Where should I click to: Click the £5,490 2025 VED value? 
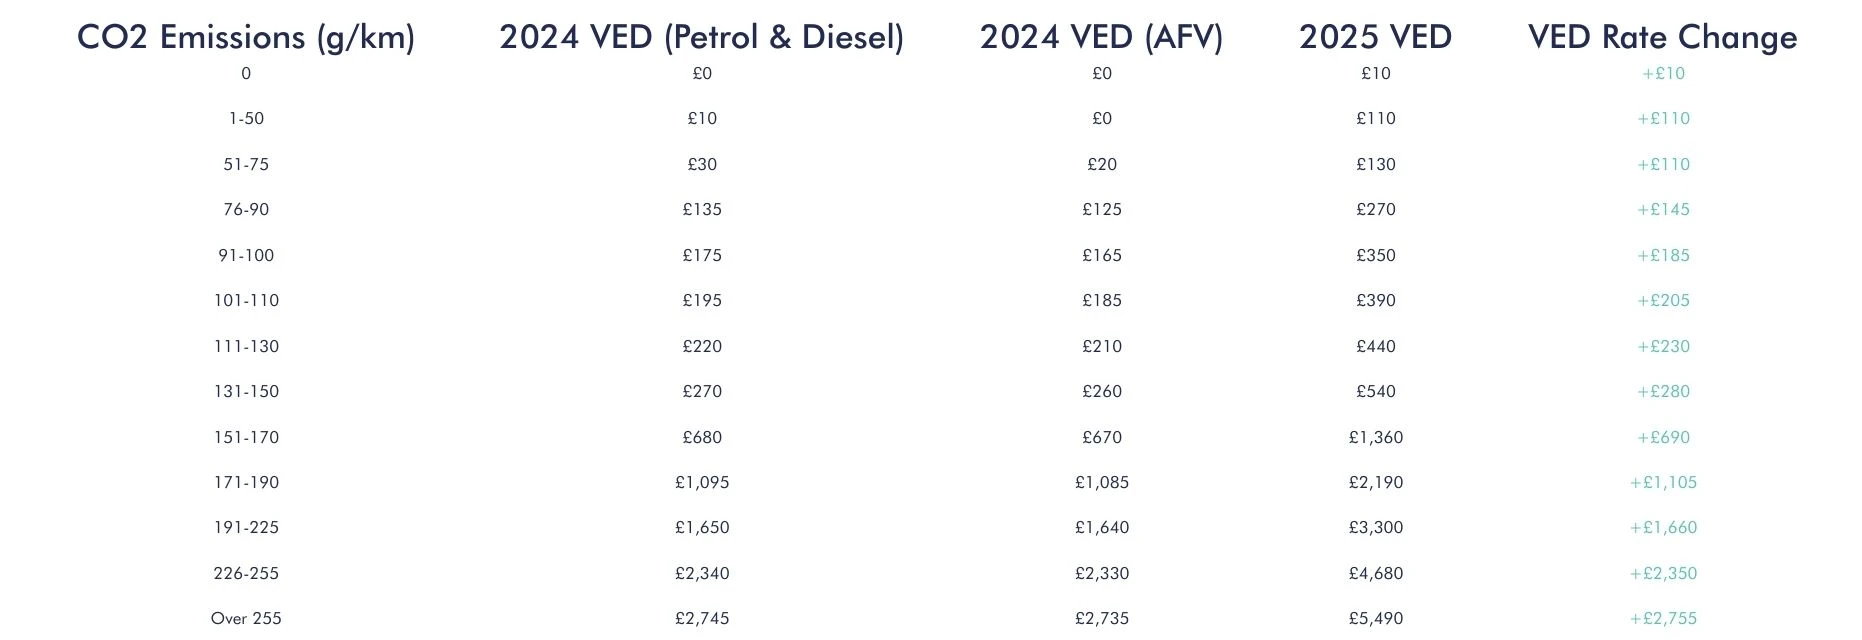1376,618
